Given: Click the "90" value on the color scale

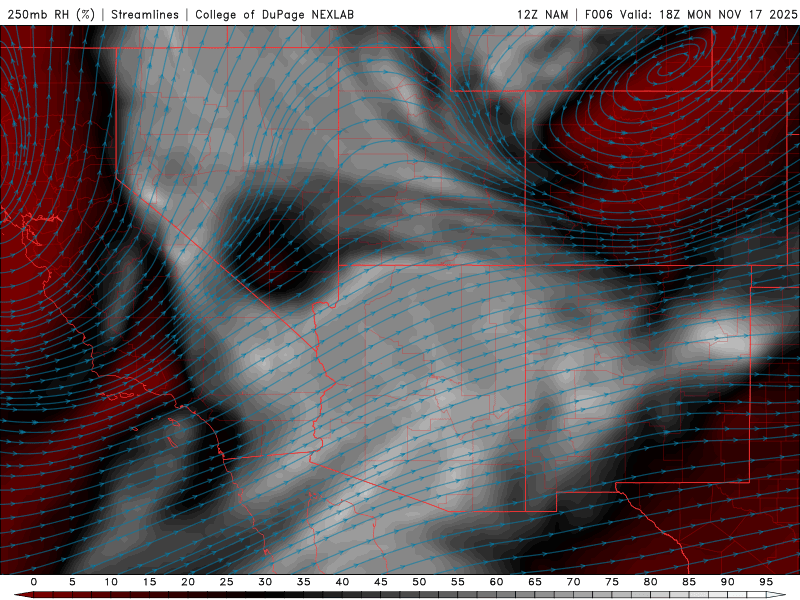Looking at the screenshot, I should pyautogui.click(x=727, y=582).
